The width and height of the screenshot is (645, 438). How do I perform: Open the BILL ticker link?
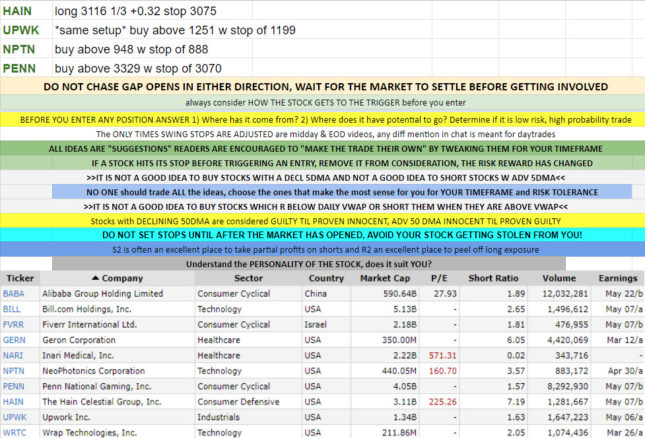coord(12,309)
